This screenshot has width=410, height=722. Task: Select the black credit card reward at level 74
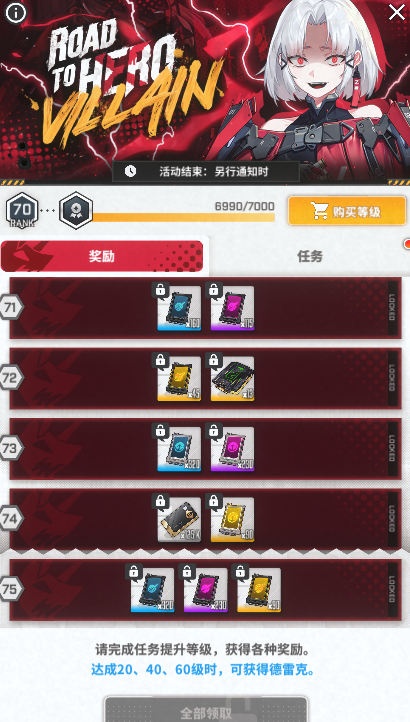point(179,519)
